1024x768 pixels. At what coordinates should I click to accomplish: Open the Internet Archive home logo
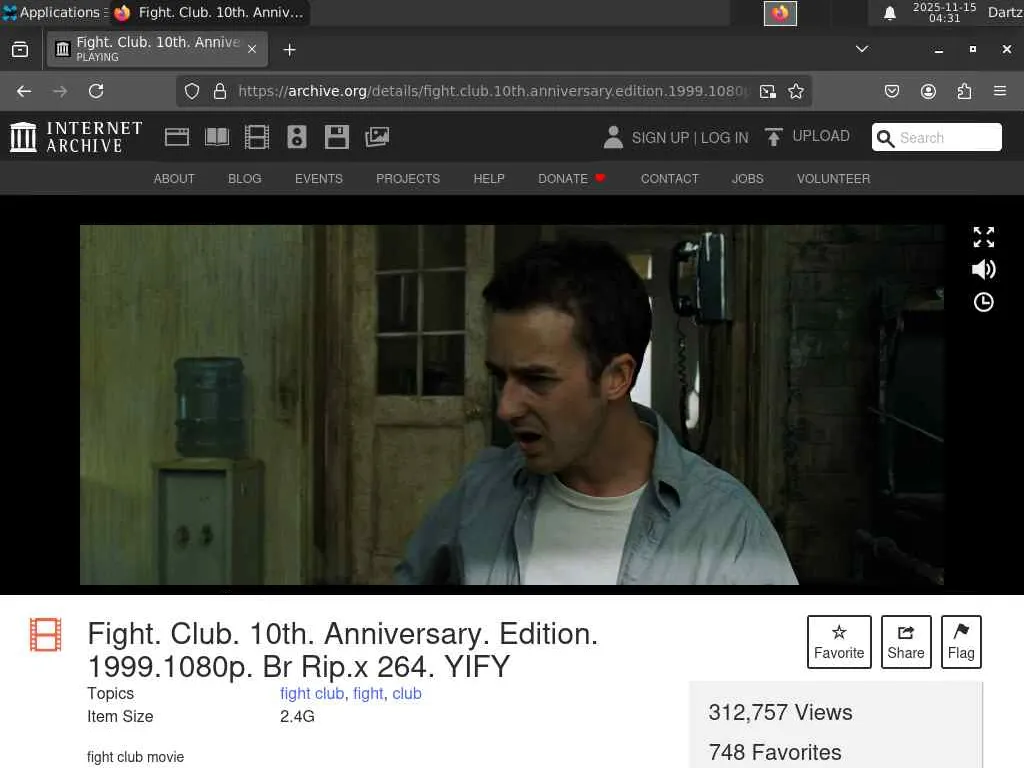tap(76, 137)
